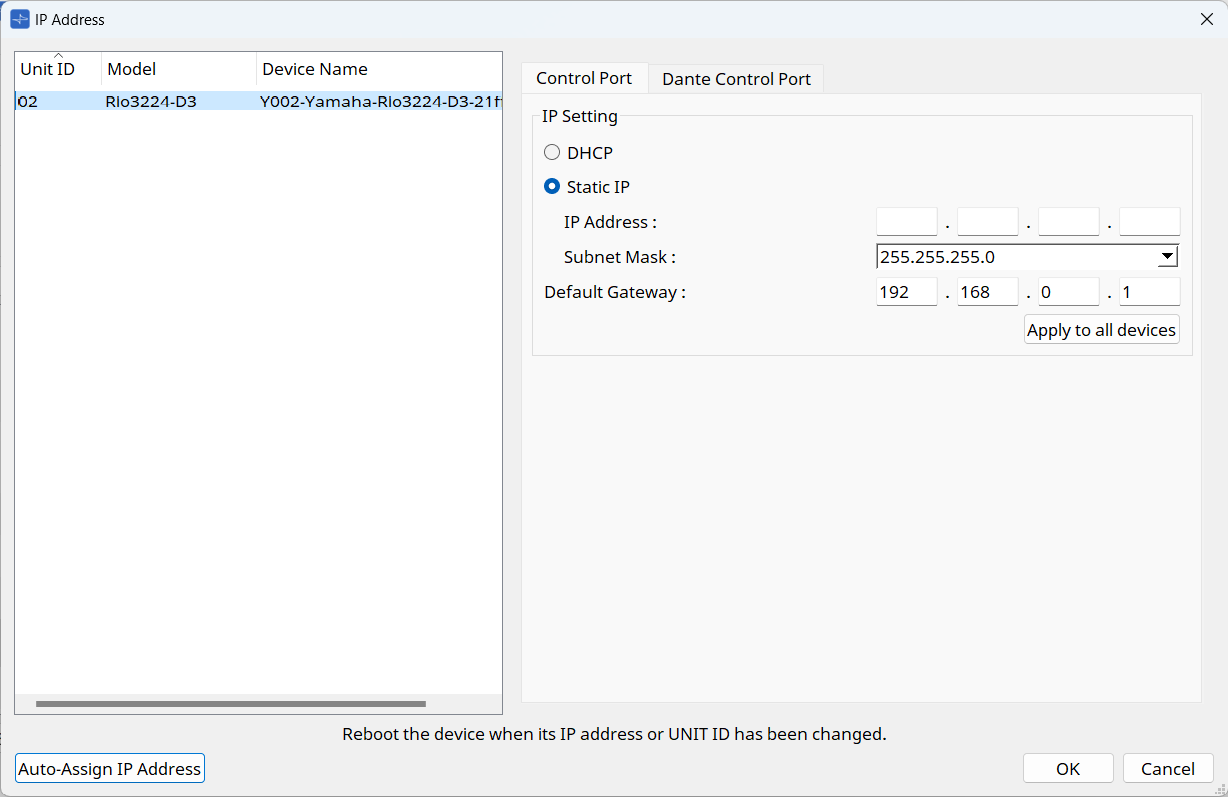Screen dimensions: 1228x797
Task: Click the Default Gateway field showing 192
Action: point(906,292)
